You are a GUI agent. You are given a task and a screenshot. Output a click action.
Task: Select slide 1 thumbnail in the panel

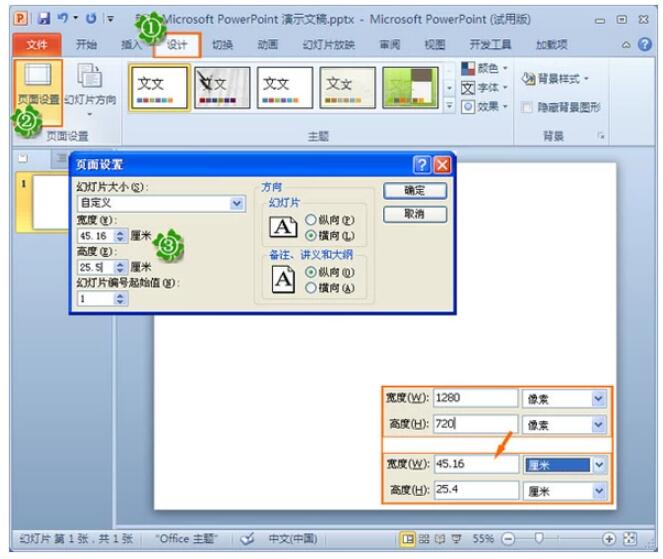(51, 203)
